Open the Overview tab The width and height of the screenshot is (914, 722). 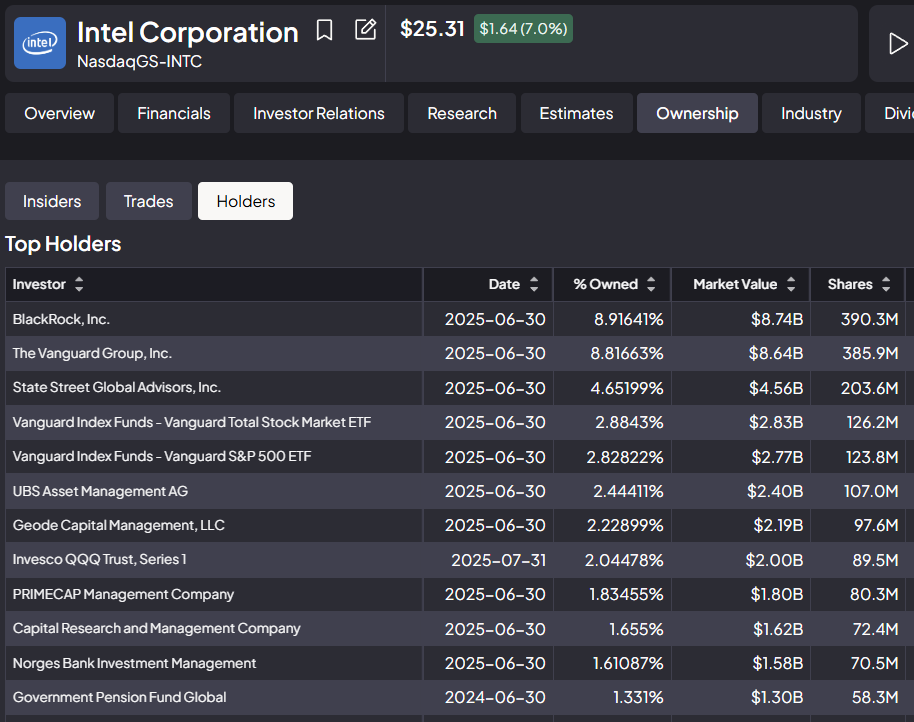coord(59,113)
